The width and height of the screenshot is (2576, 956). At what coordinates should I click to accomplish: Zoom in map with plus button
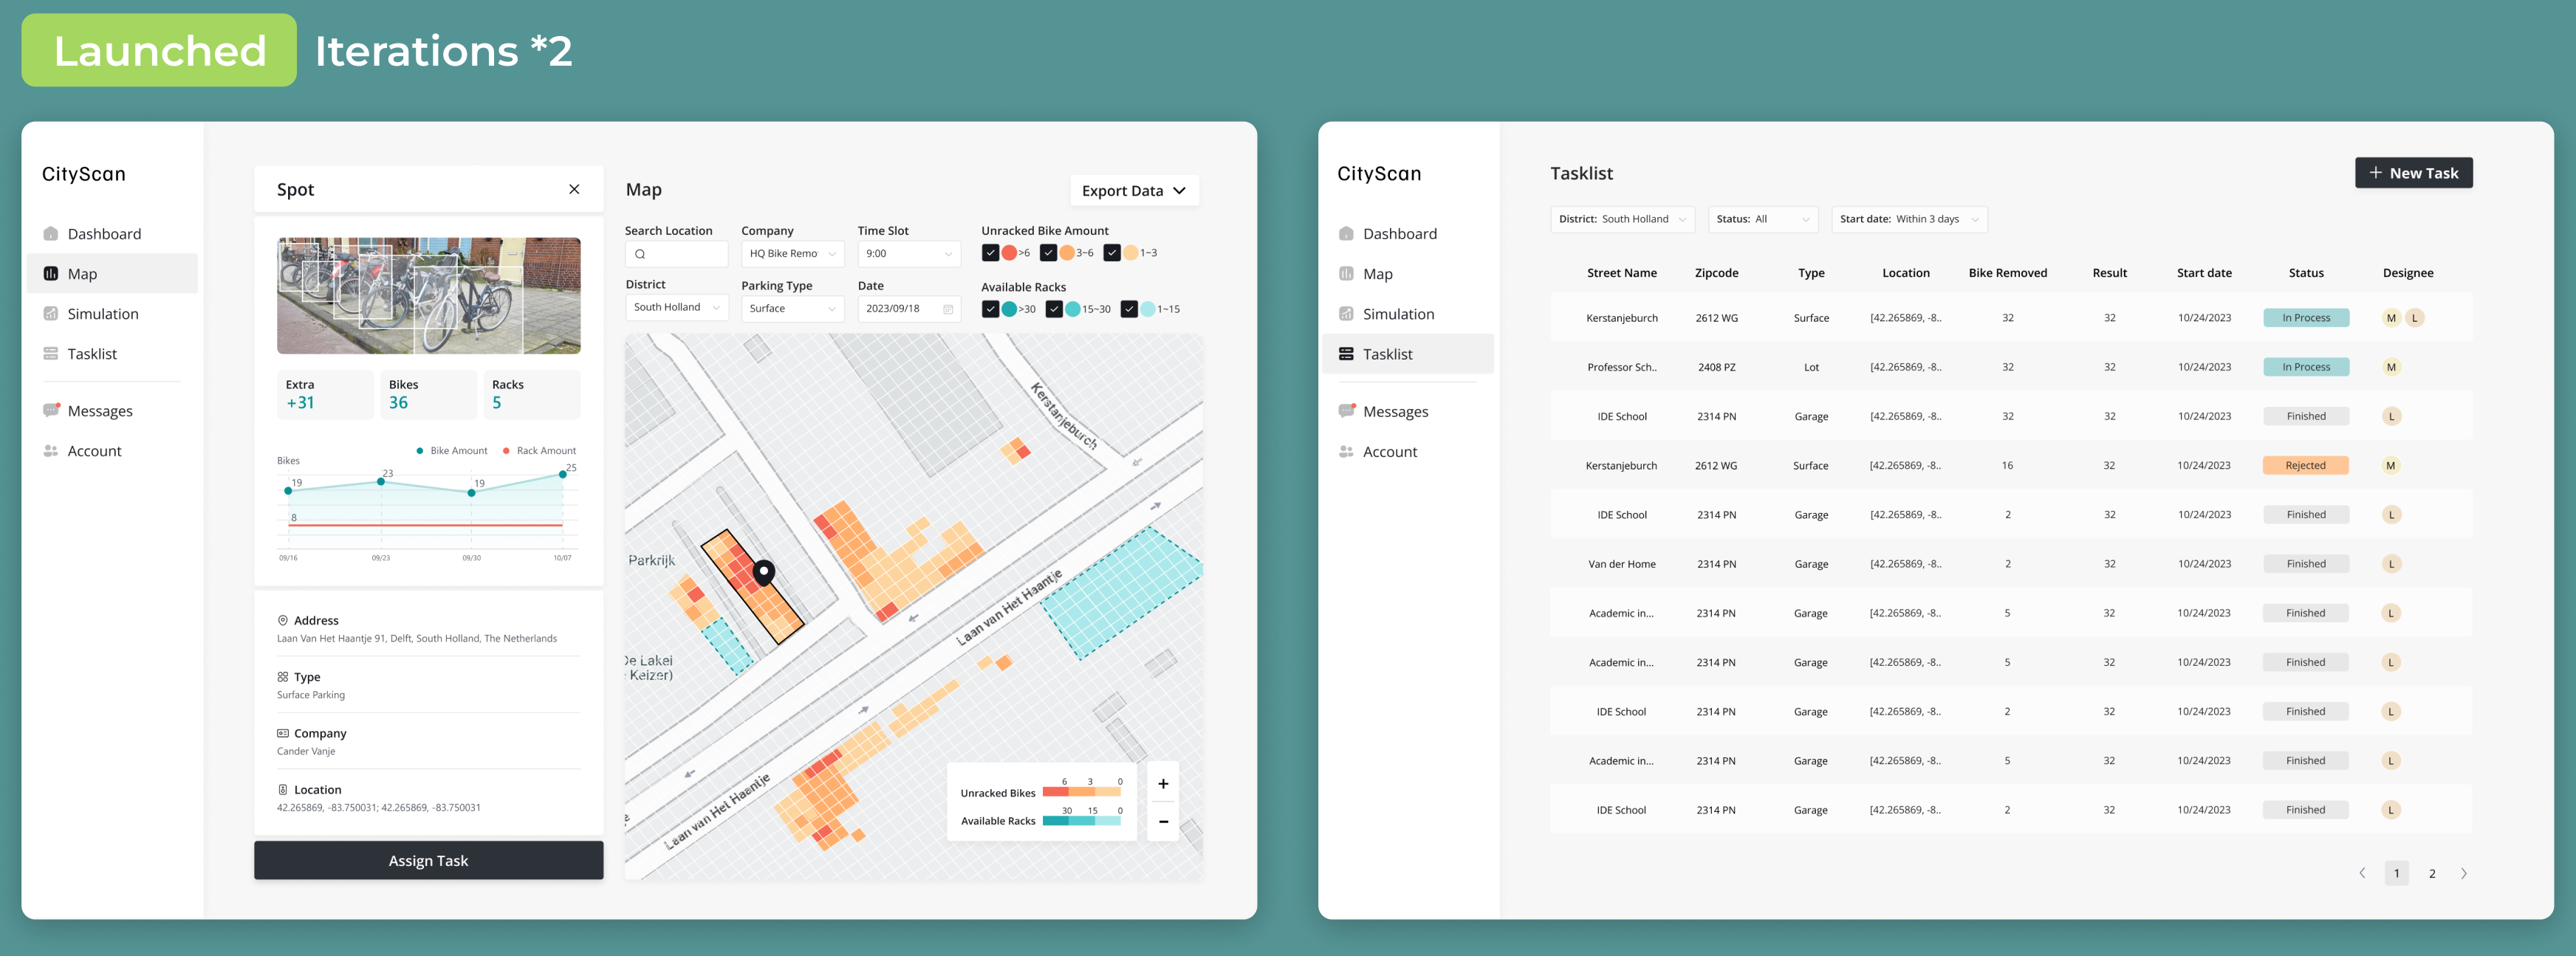point(1163,784)
